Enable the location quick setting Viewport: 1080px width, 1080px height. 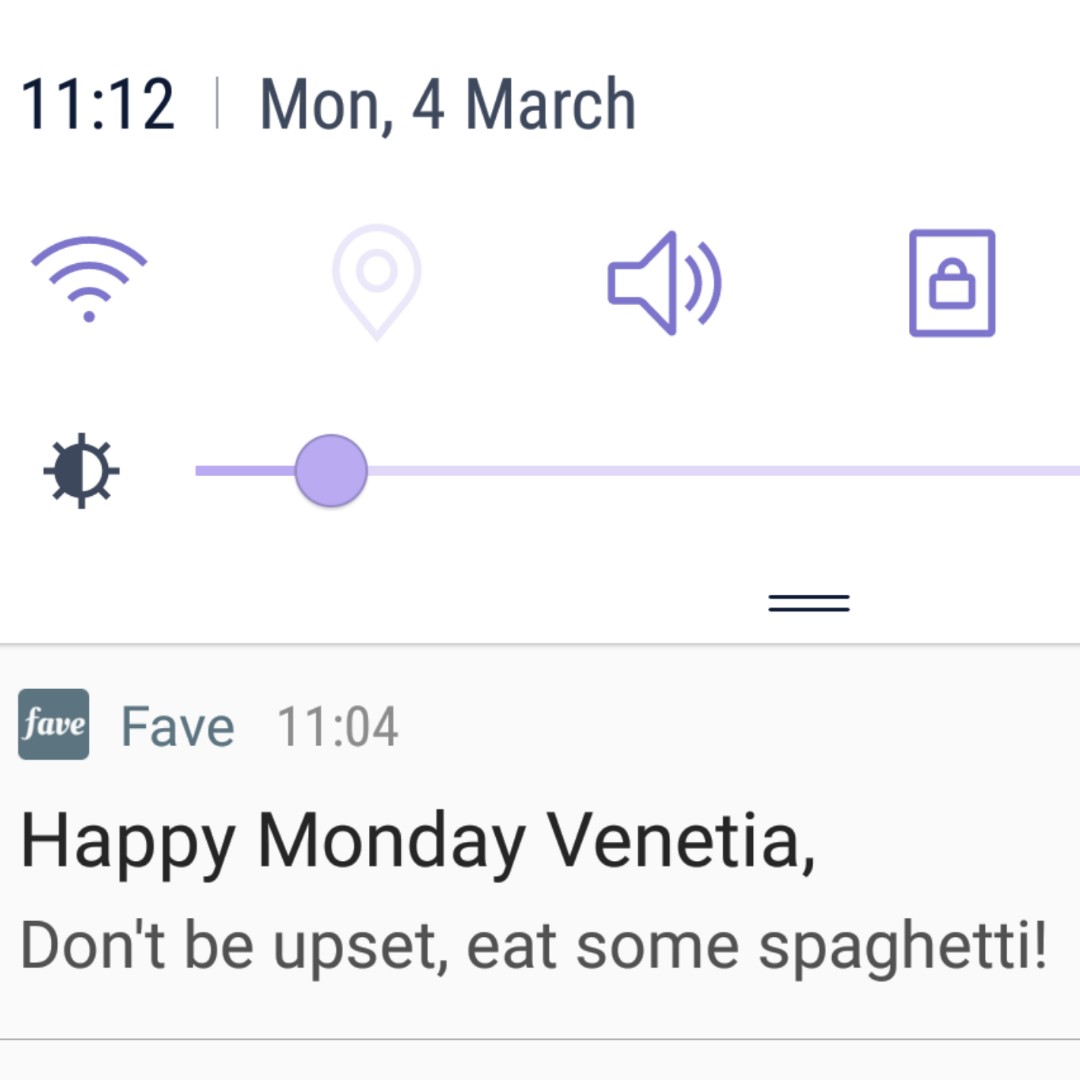(x=377, y=282)
